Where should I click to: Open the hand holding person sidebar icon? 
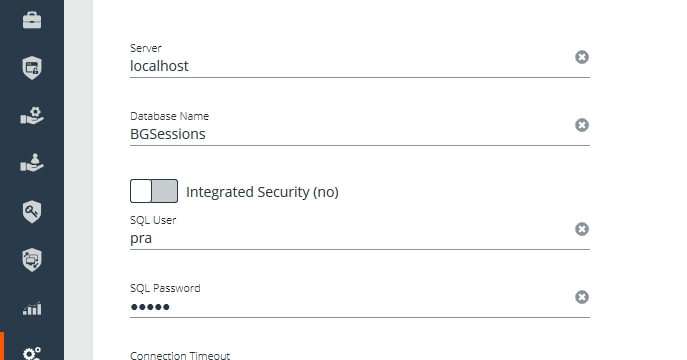coord(32,163)
